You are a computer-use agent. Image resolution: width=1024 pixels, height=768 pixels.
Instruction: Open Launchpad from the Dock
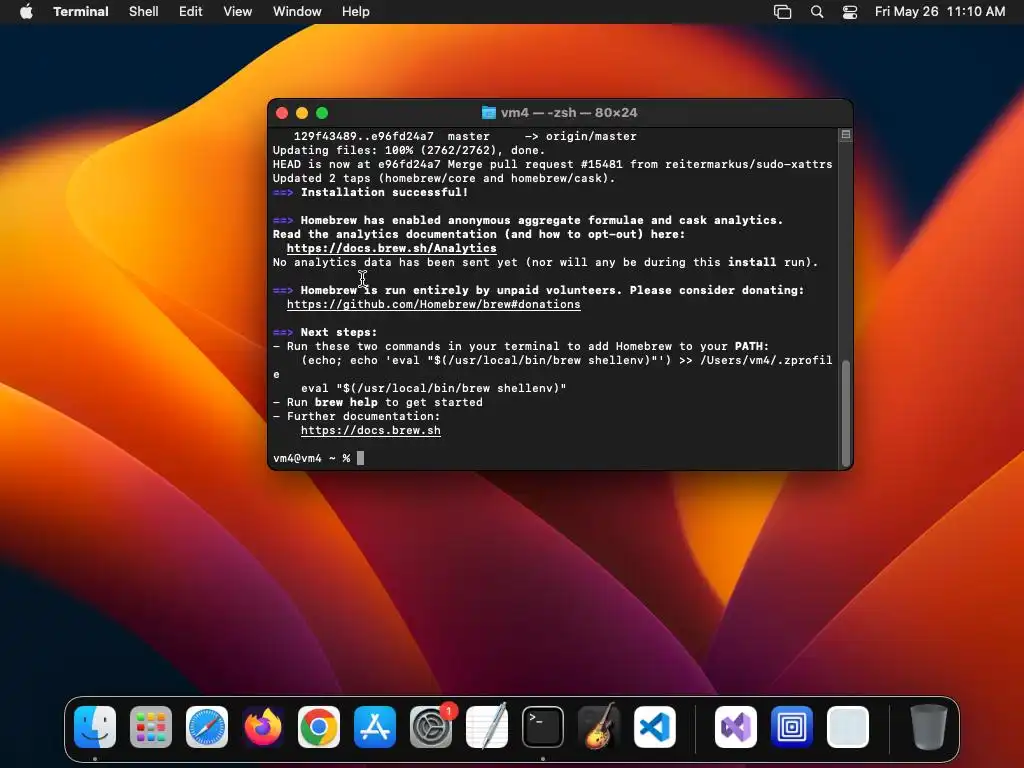151,726
